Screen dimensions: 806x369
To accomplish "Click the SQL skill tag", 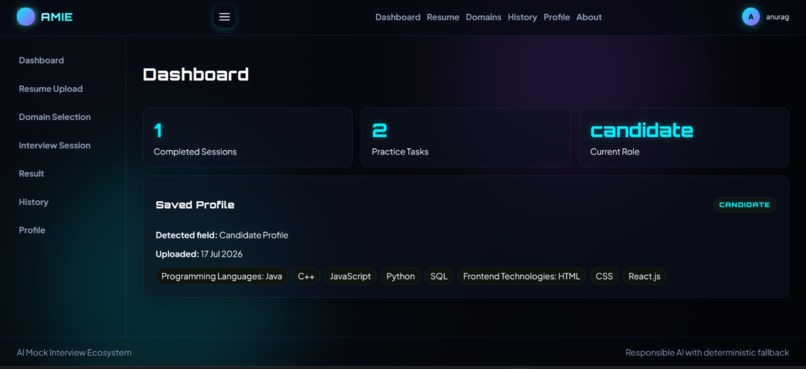I will click(438, 276).
